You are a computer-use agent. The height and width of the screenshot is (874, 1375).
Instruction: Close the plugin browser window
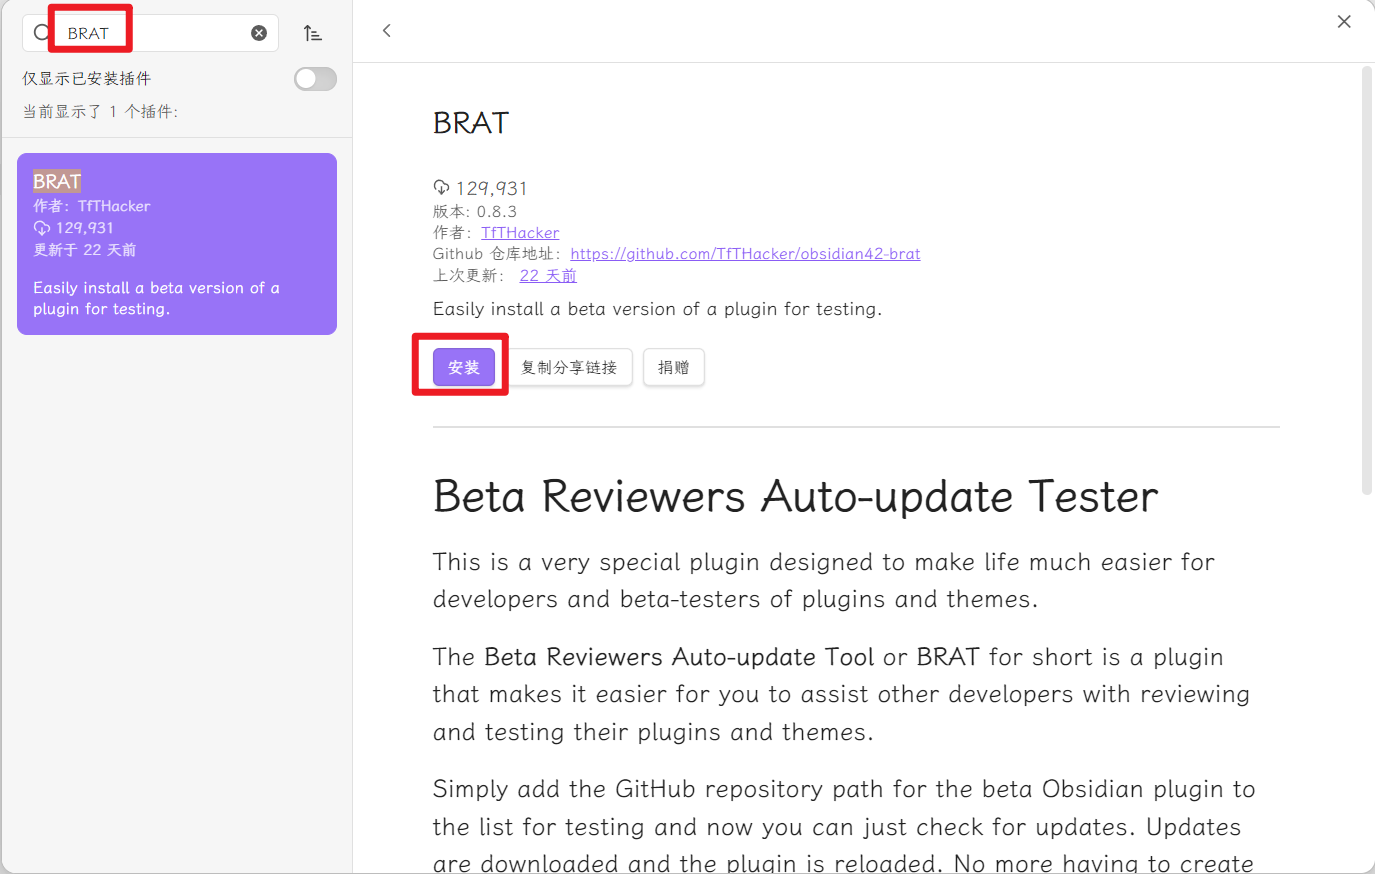(x=1344, y=21)
